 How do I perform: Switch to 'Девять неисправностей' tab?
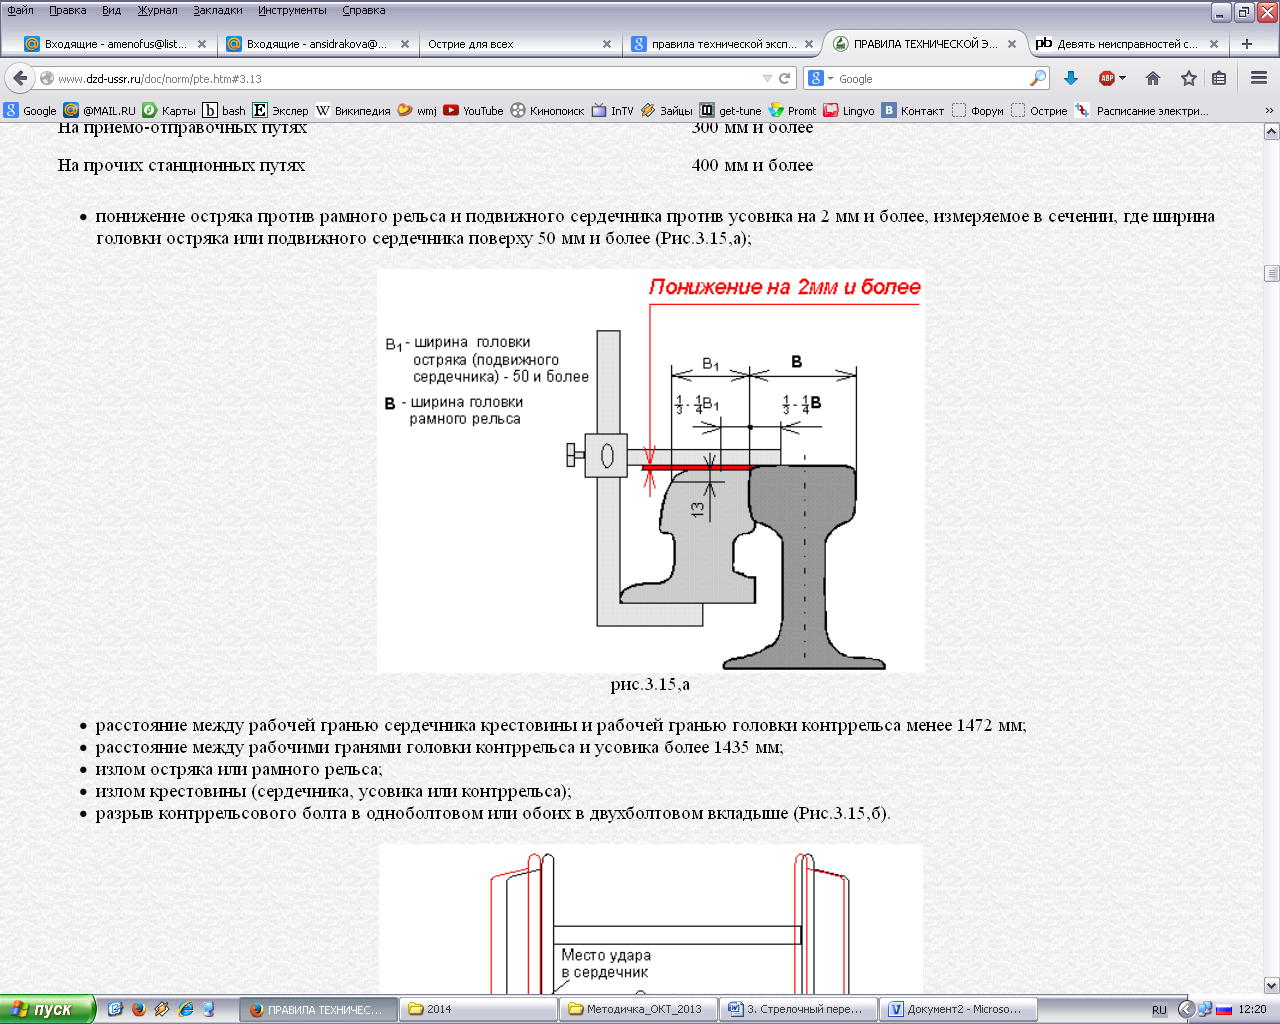1128,44
